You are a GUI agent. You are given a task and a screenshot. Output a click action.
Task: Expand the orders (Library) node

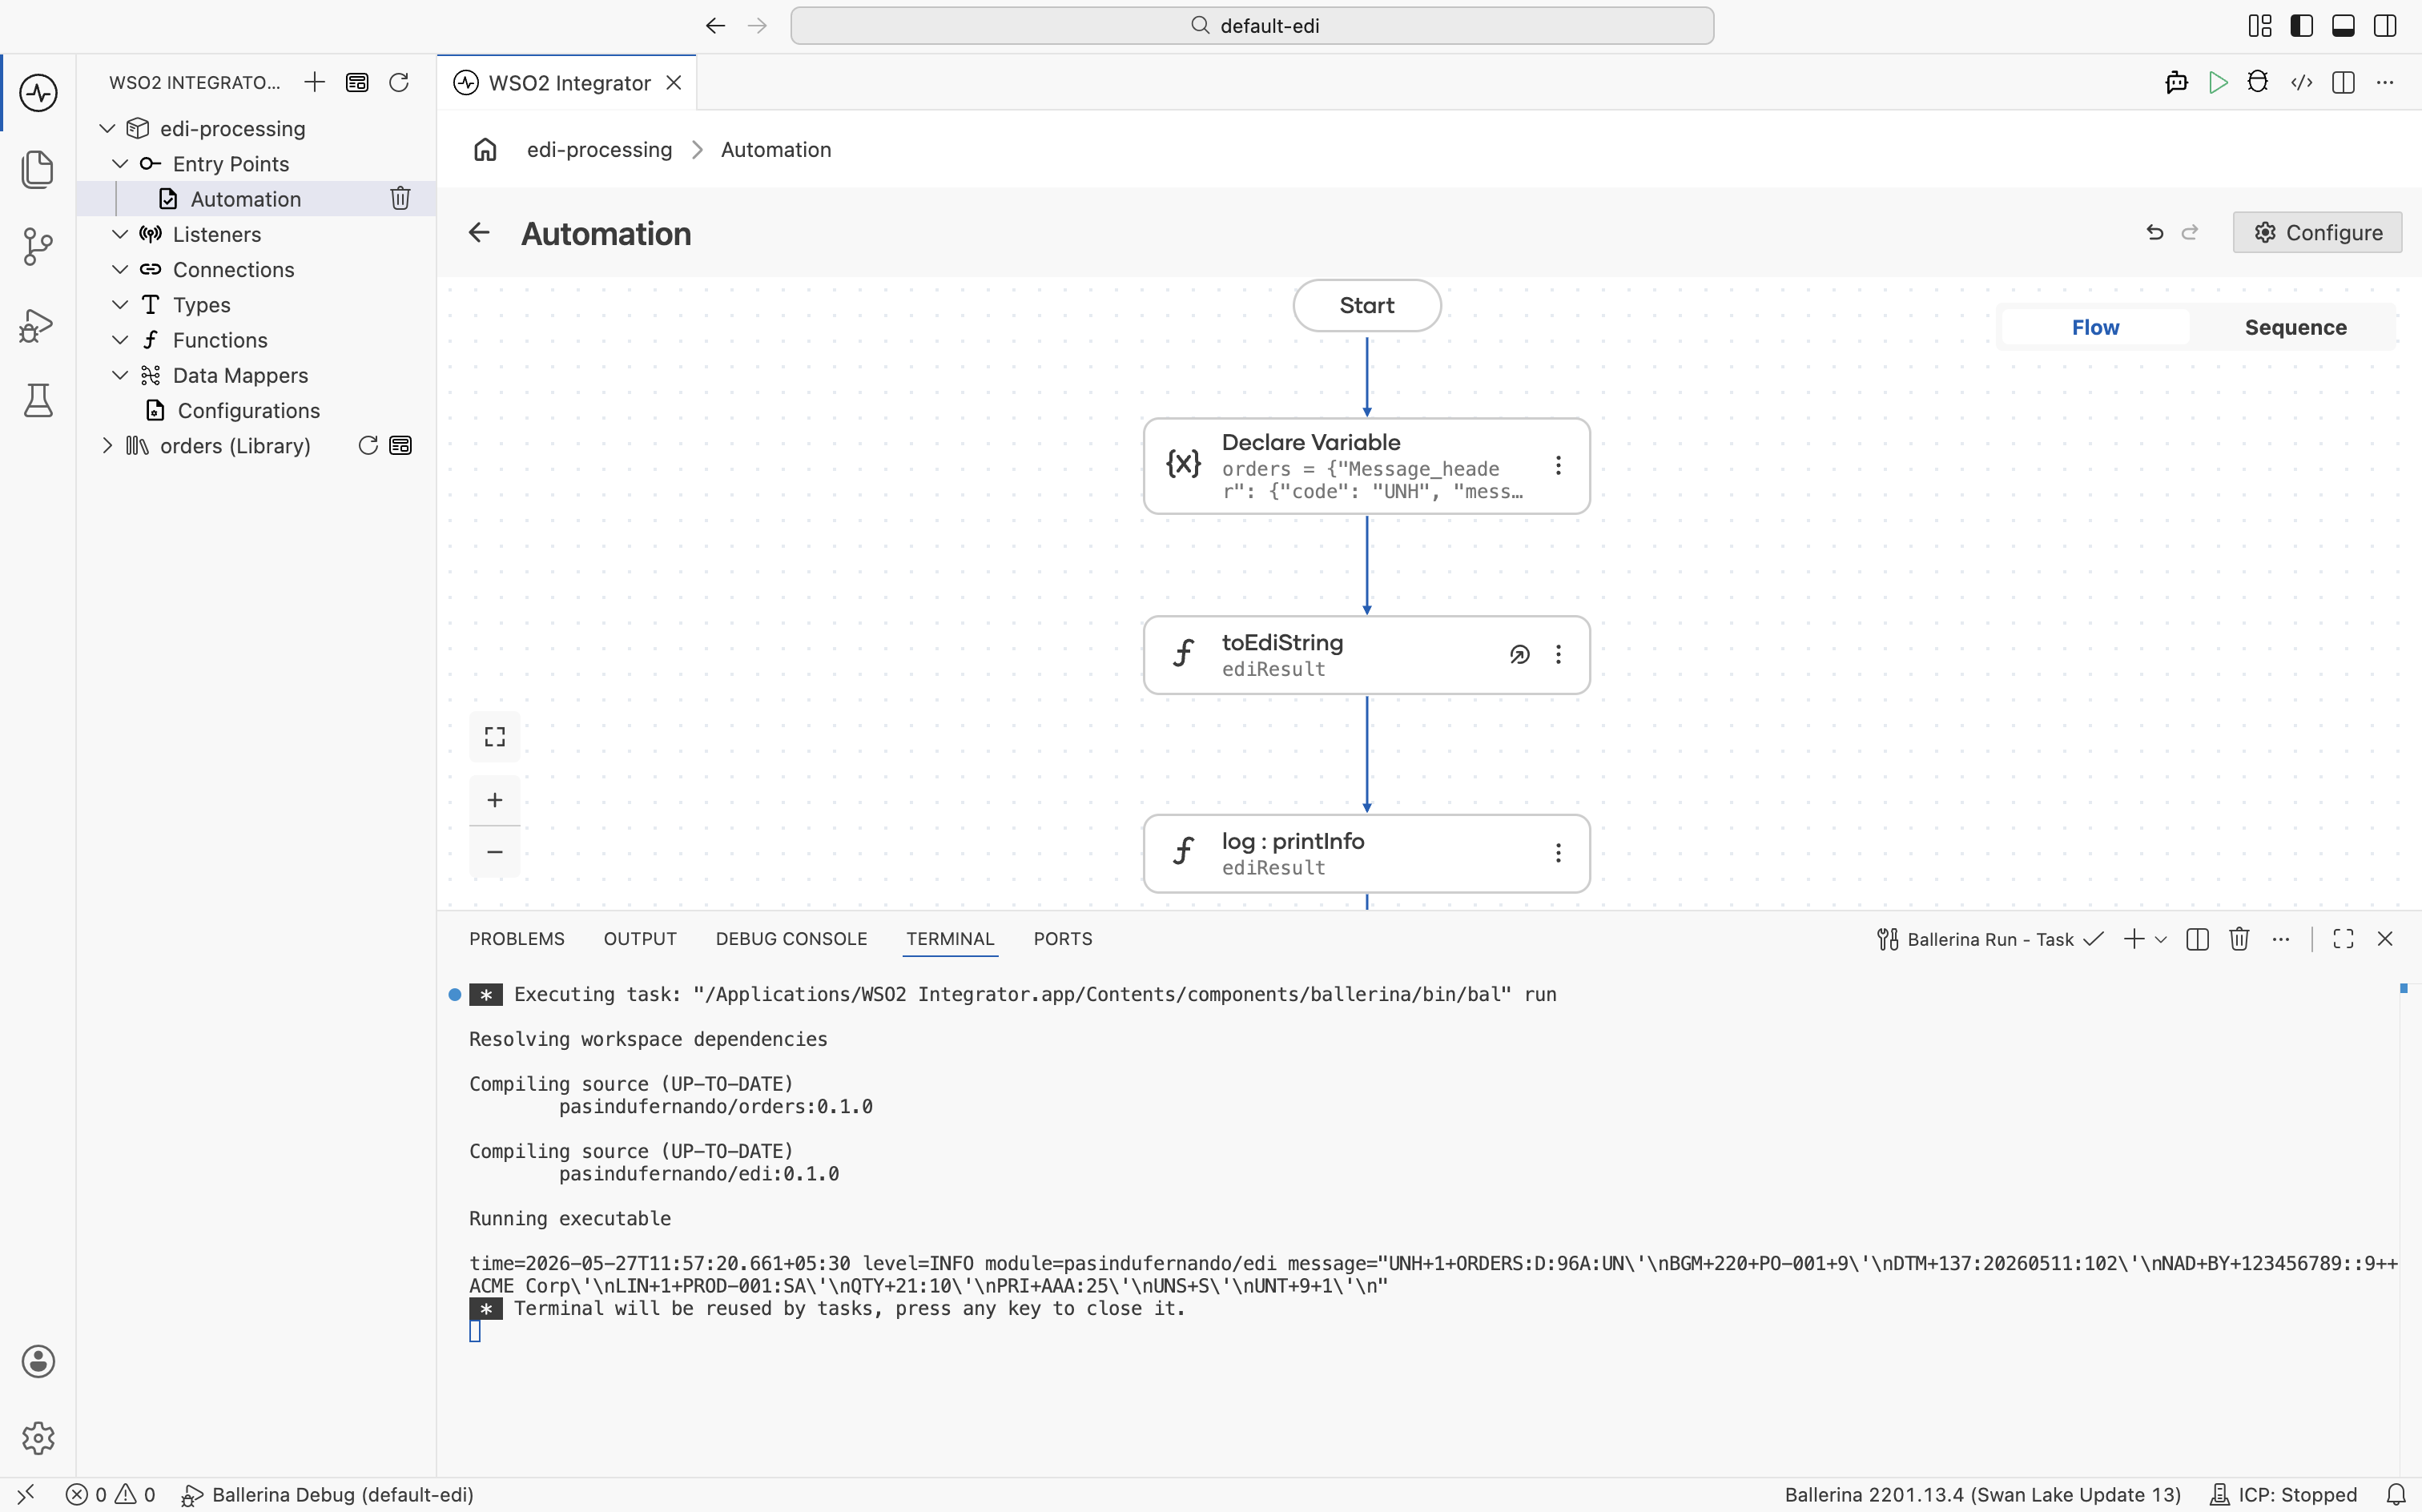[x=107, y=445]
